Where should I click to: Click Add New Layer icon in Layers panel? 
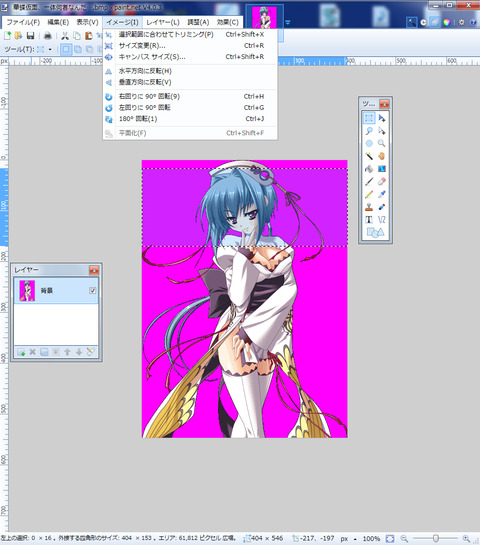click(x=21, y=352)
